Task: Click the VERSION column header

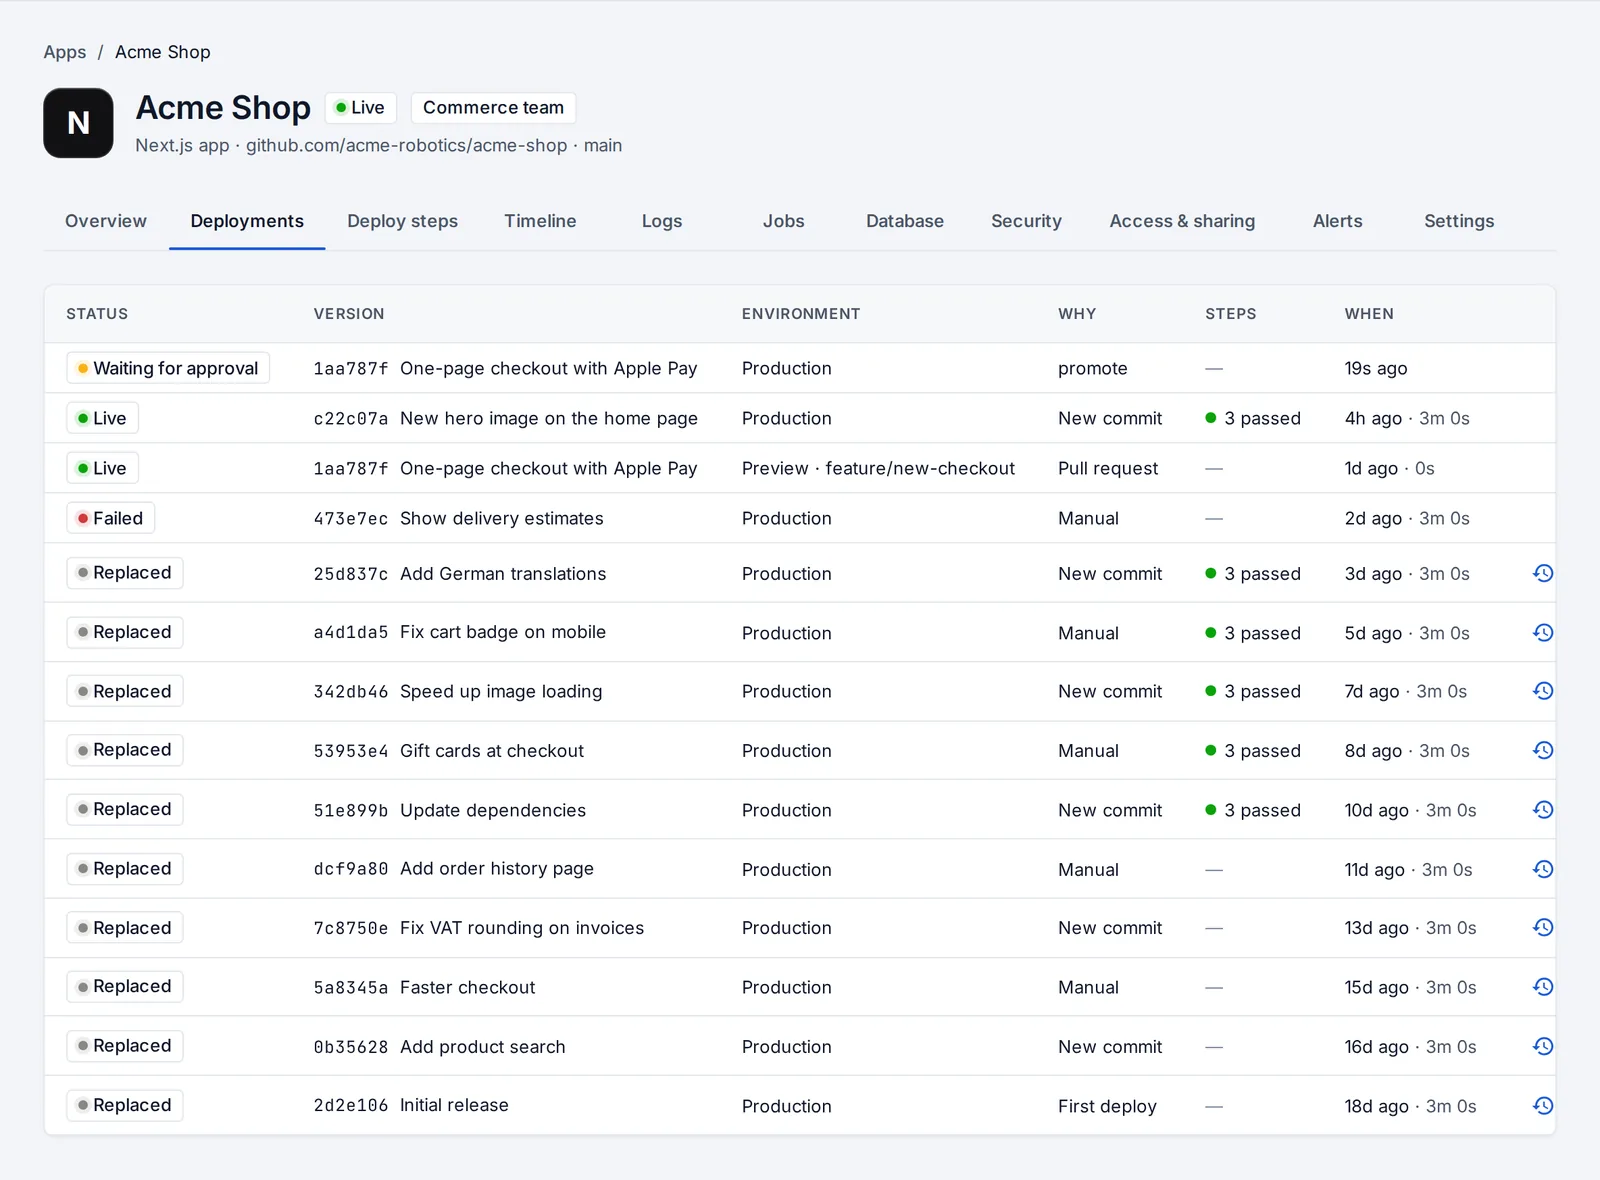Action: 349,314
